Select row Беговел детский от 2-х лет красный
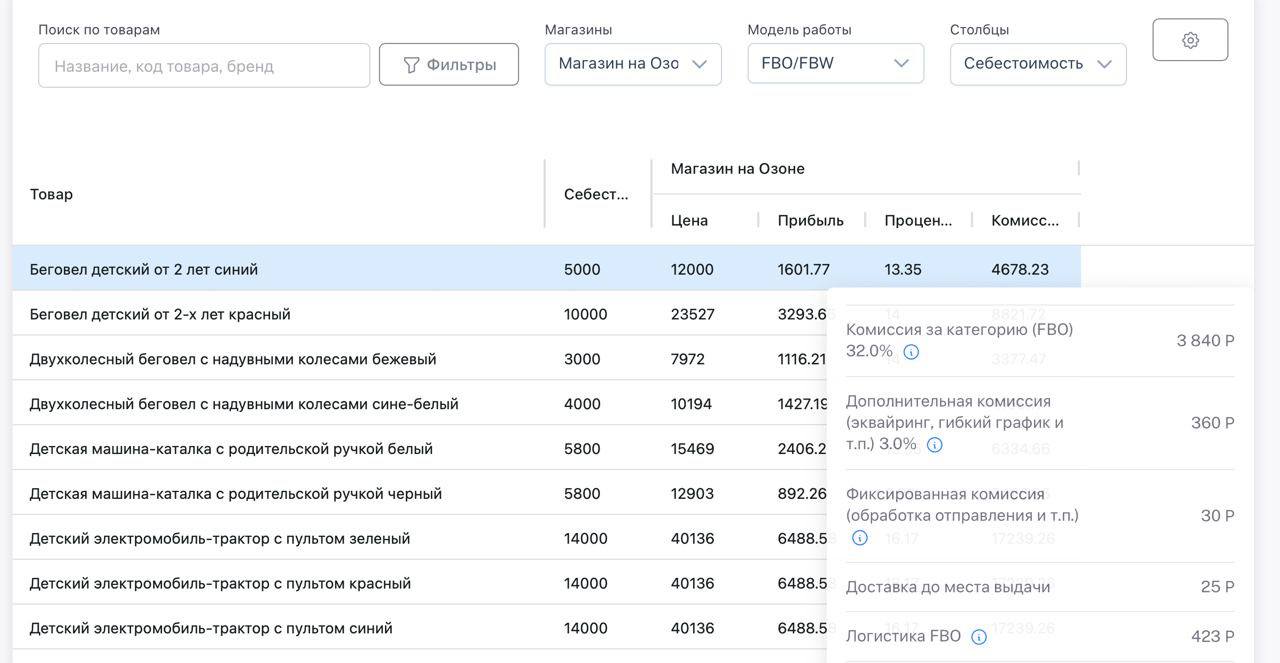Image resolution: width=1280 pixels, height=663 pixels. coord(420,314)
